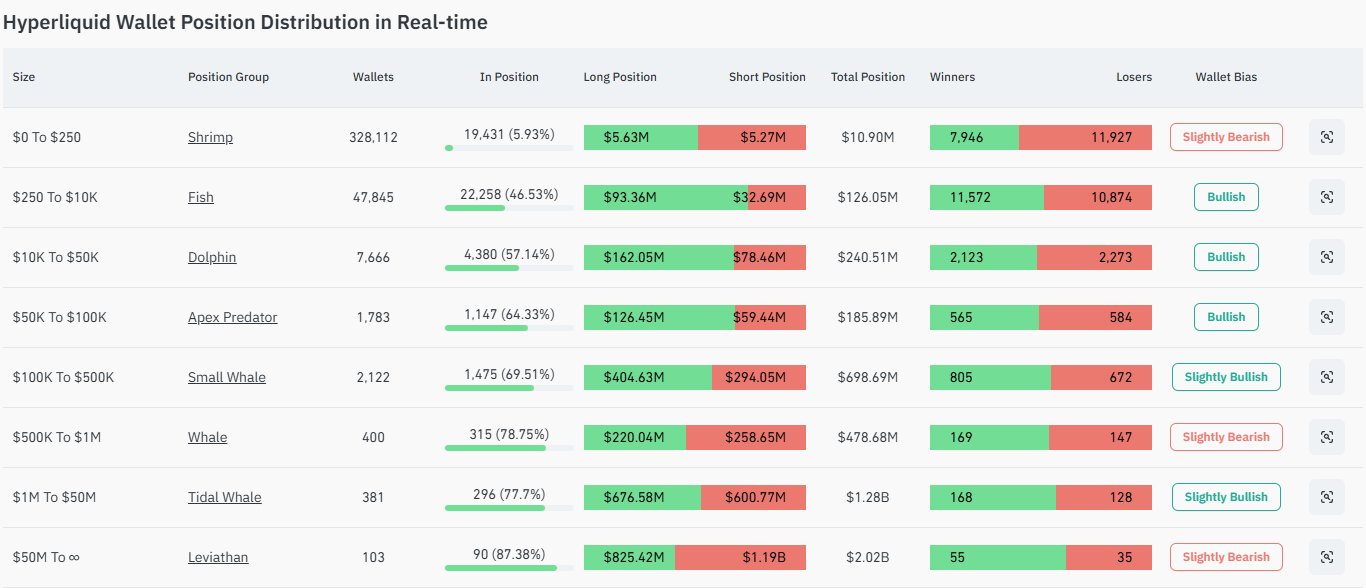The image size is (1366, 588).
Task: Click the Leviathan row scan icon
Action: point(1326,557)
